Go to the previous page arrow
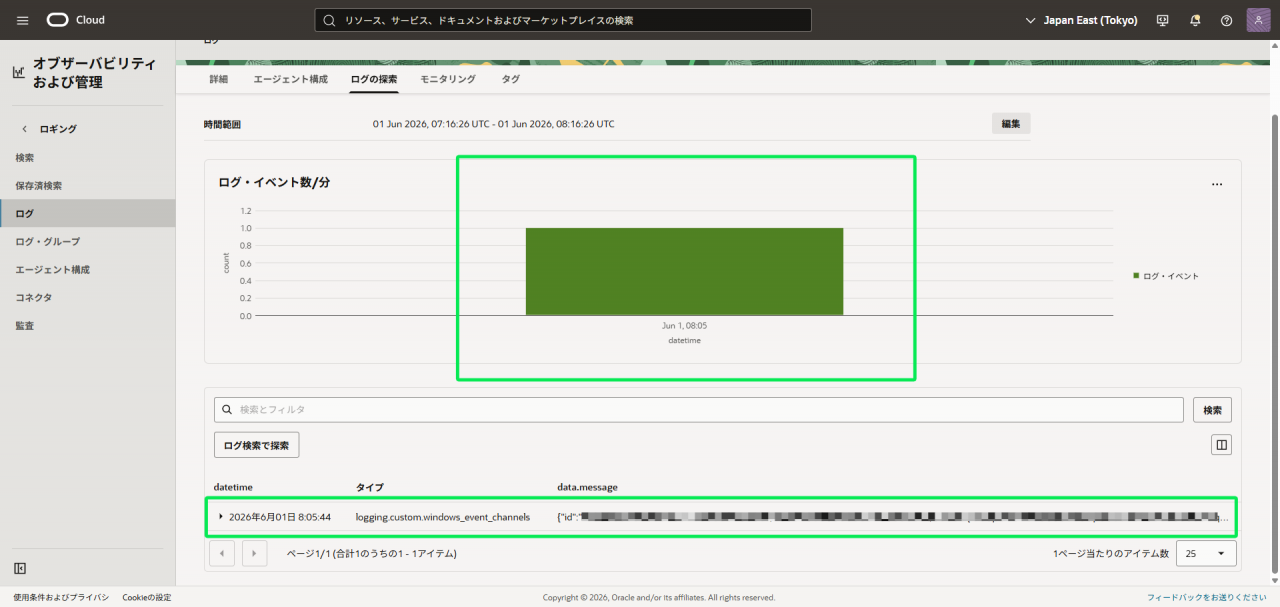This screenshot has width=1280, height=607. pos(222,553)
